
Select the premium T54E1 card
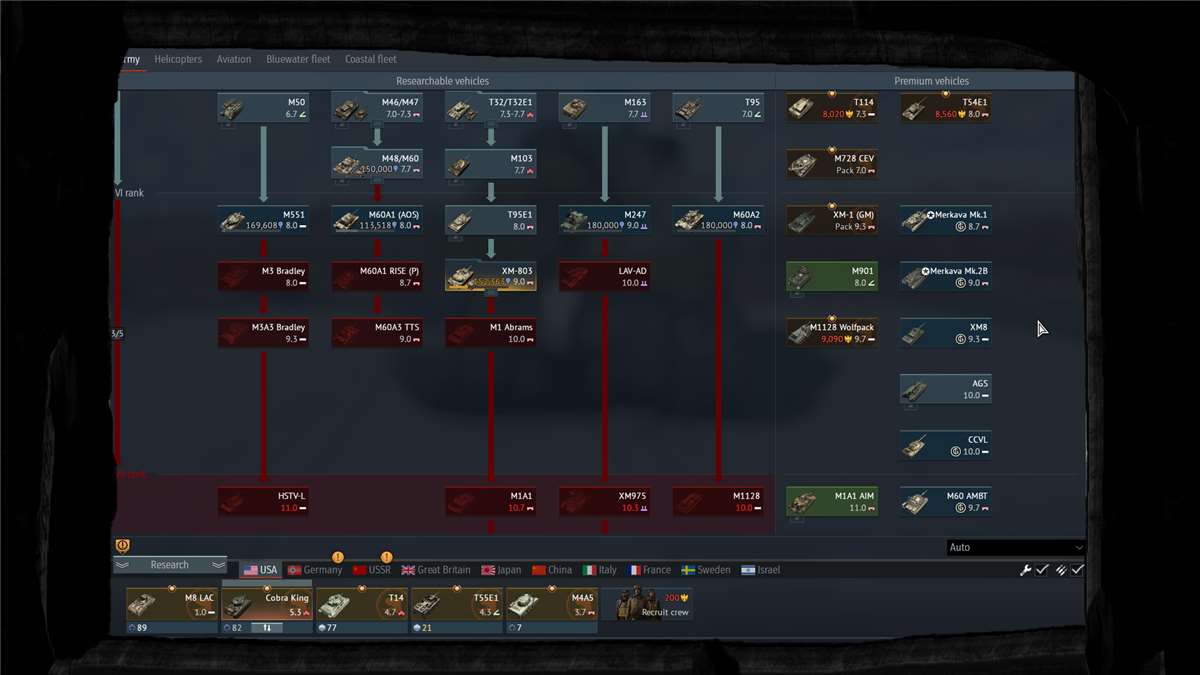(946, 108)
